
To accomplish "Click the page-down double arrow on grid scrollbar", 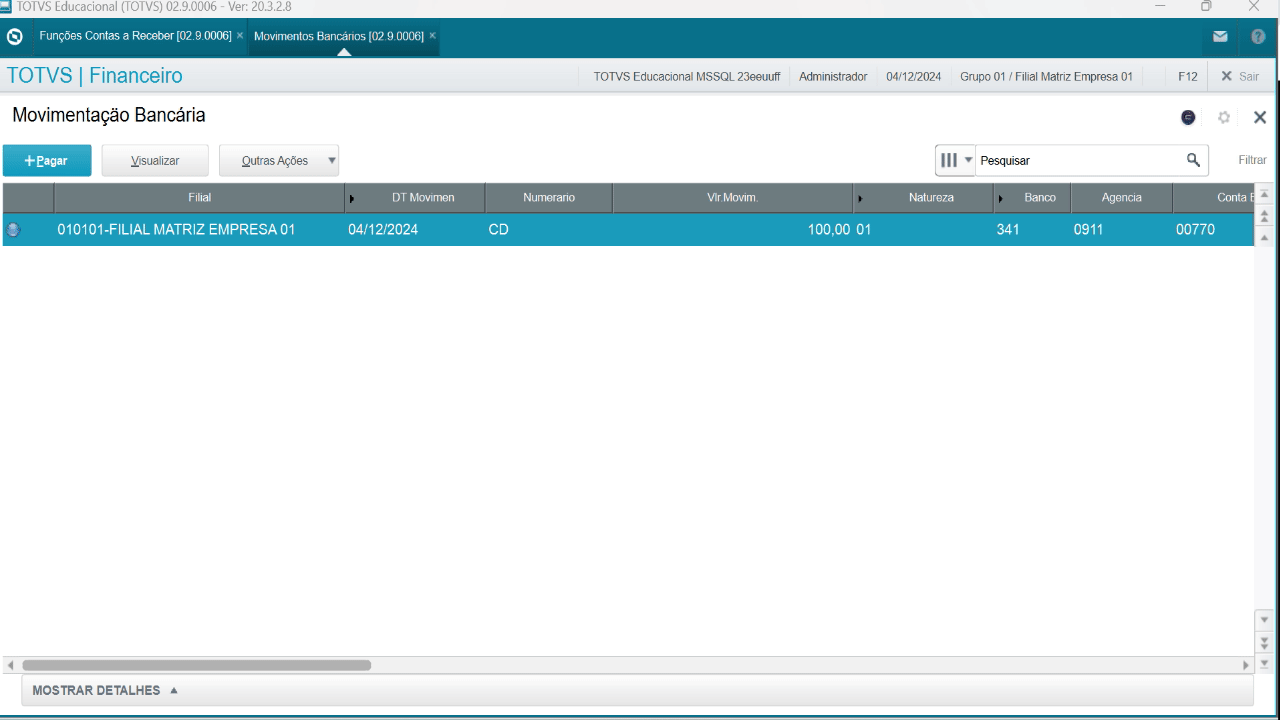I will 1264,642.
